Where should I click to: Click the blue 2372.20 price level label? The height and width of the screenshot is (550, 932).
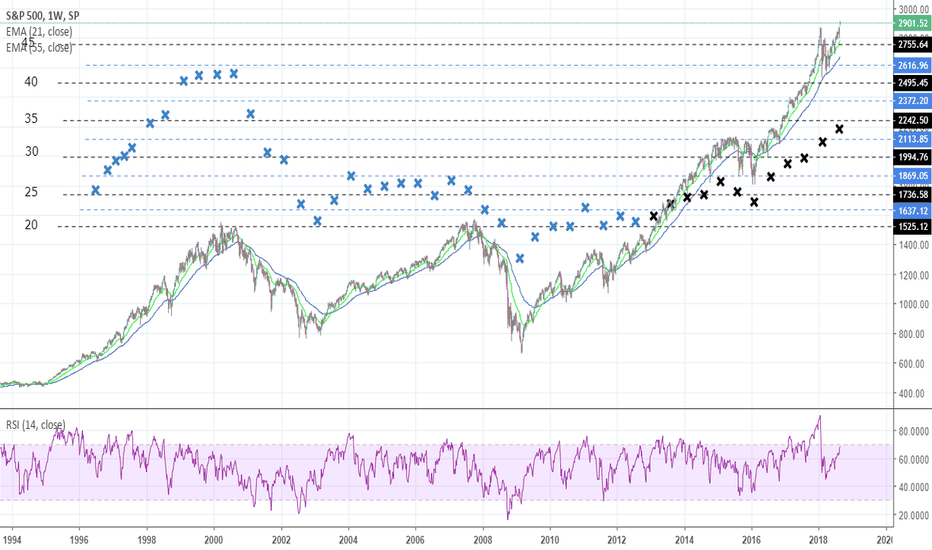coord(912,101)
